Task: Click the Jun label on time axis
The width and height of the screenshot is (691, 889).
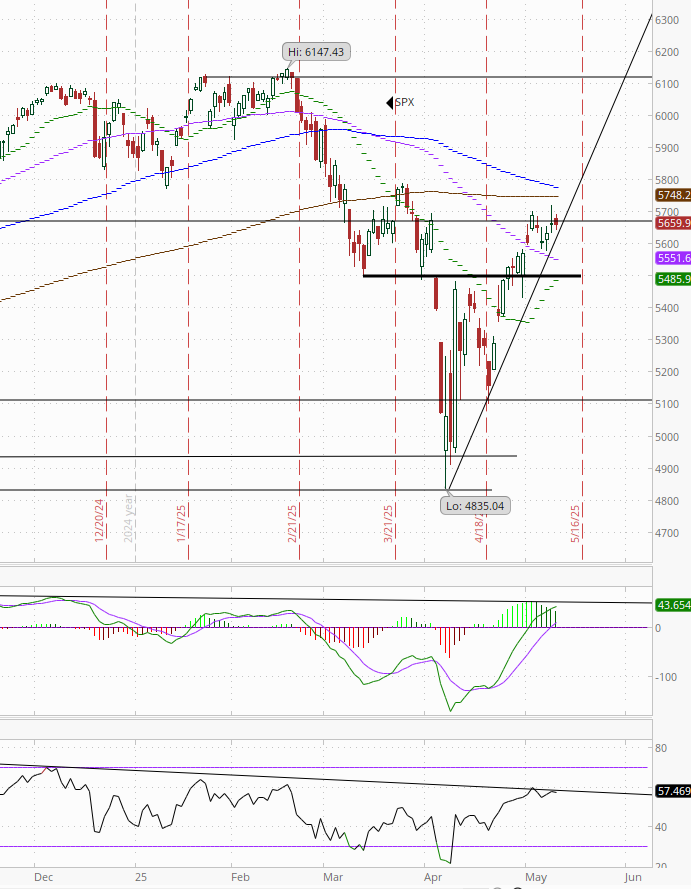Action: tap(633, 877)
